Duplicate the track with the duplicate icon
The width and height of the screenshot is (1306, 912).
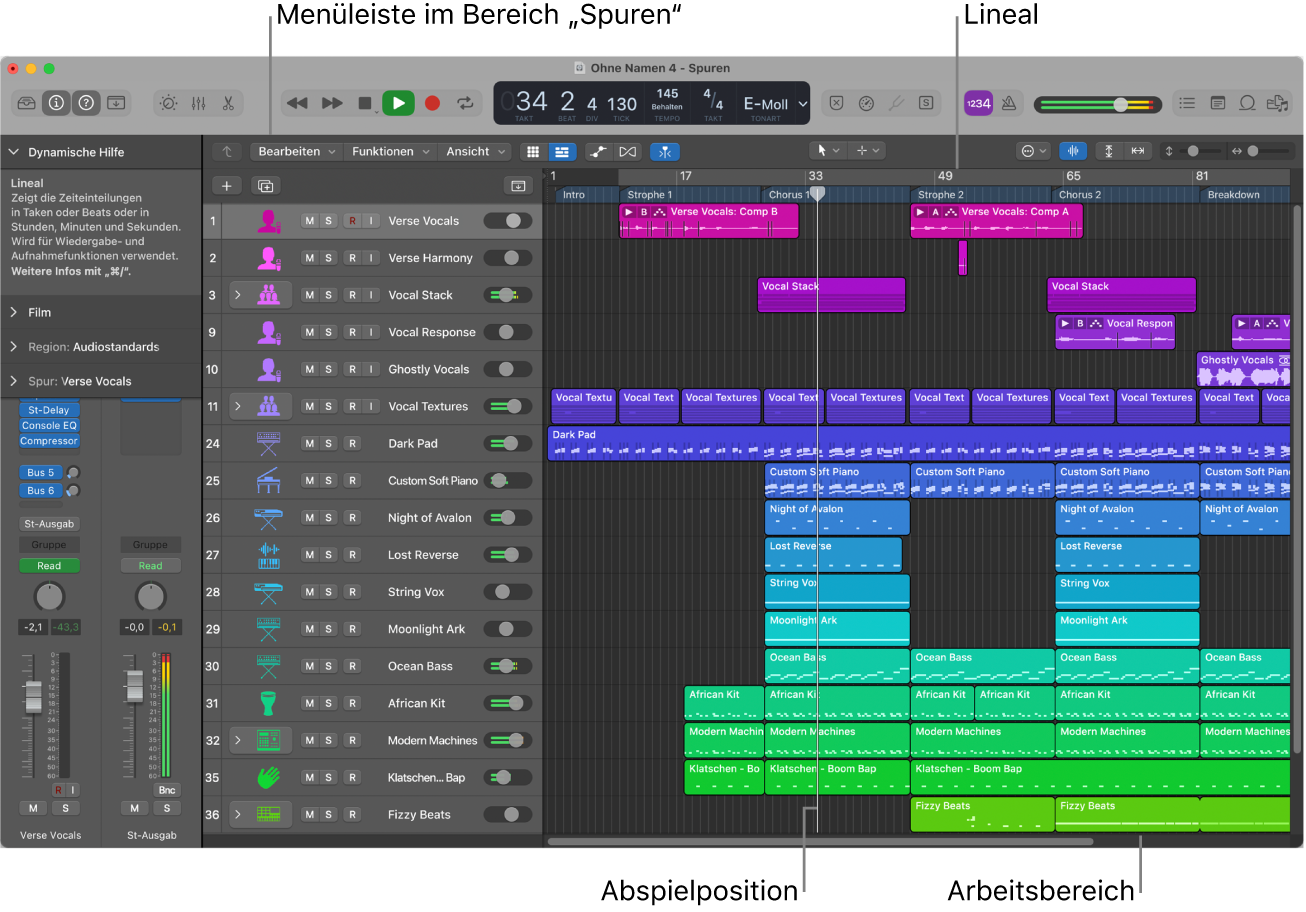(x=265, y=185)
